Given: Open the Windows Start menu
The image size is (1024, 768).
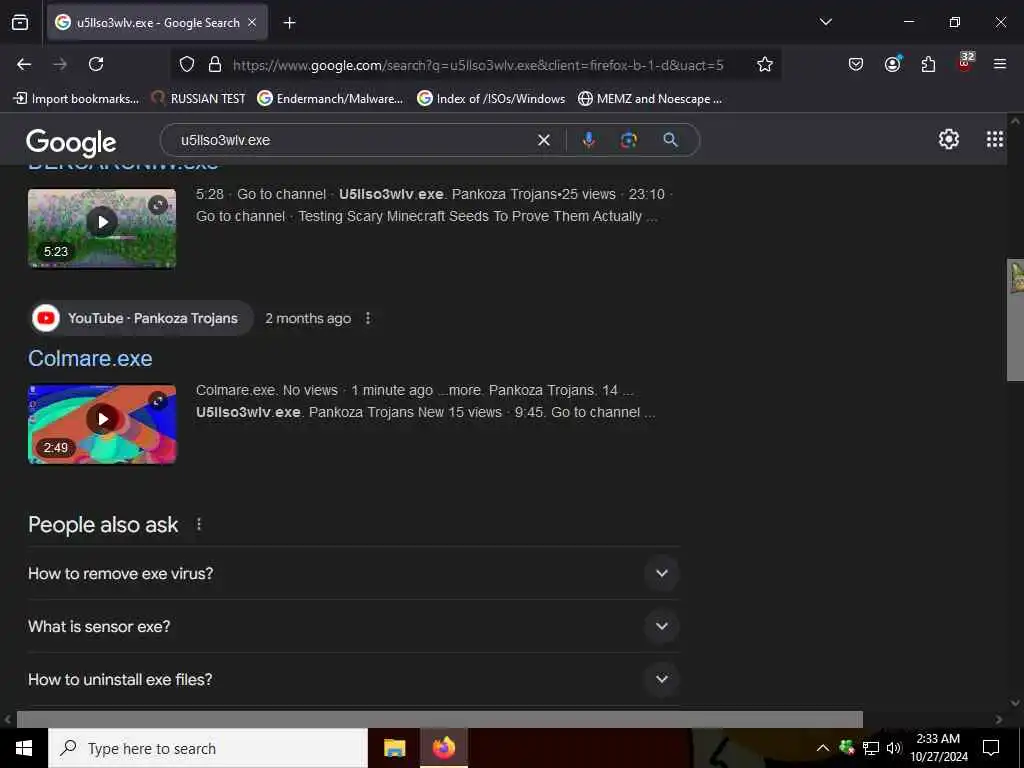Looking at the screenshot, I should [24, 748].
